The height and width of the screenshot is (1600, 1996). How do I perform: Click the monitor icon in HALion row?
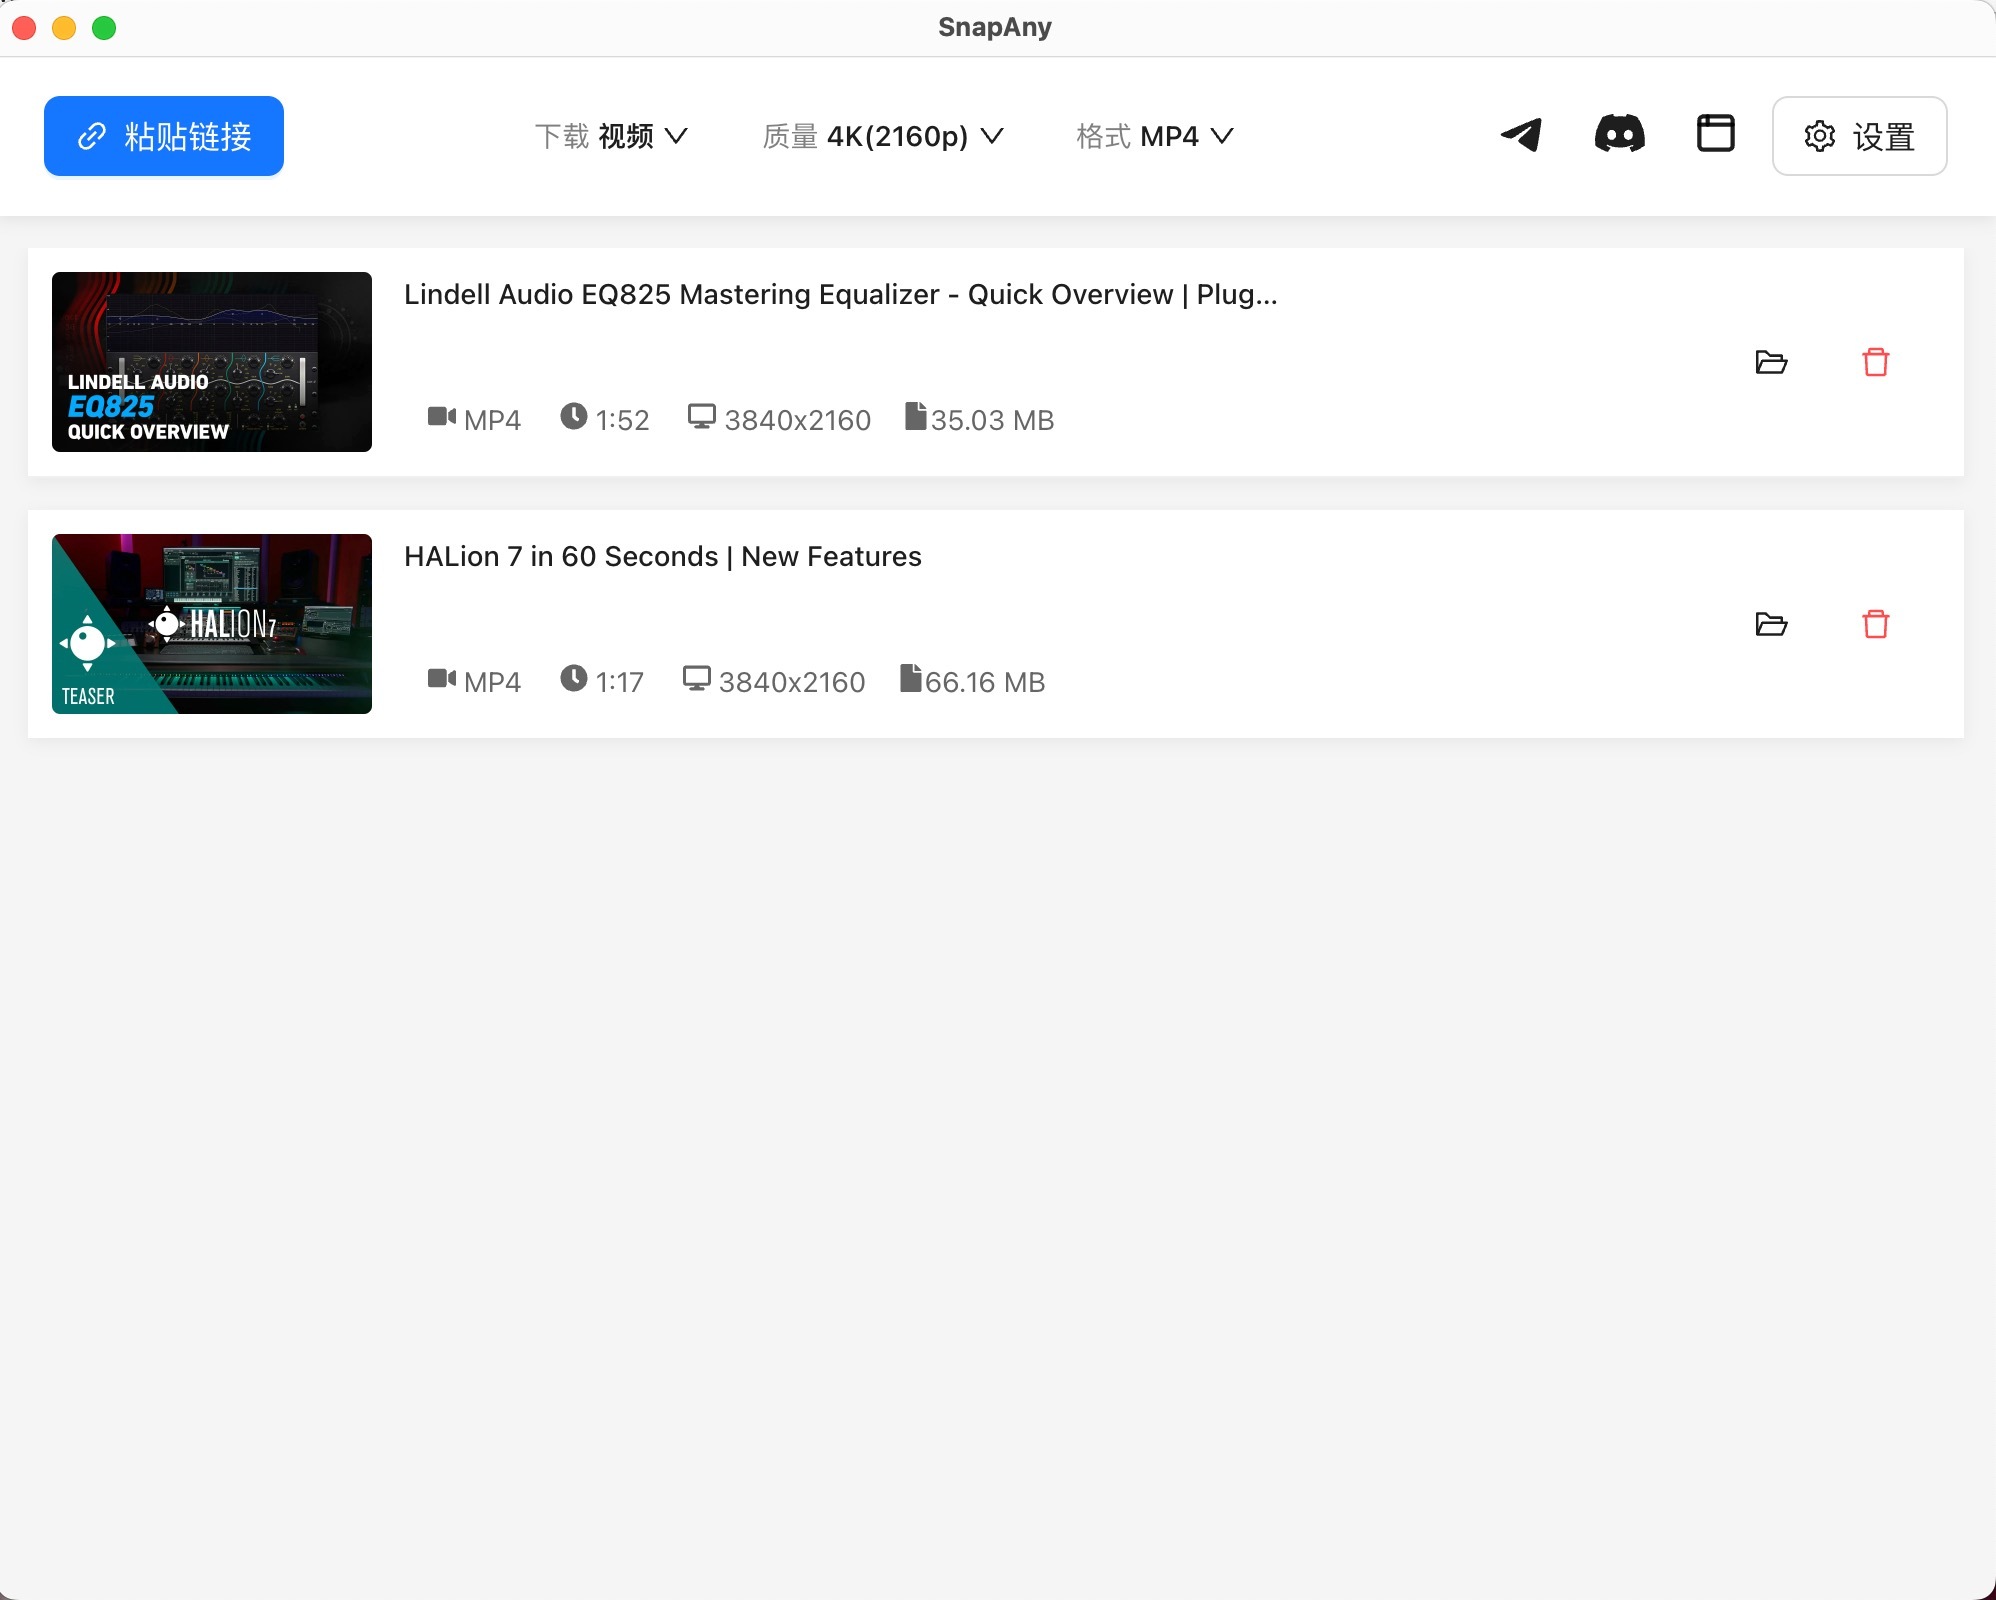pos(697,678)
